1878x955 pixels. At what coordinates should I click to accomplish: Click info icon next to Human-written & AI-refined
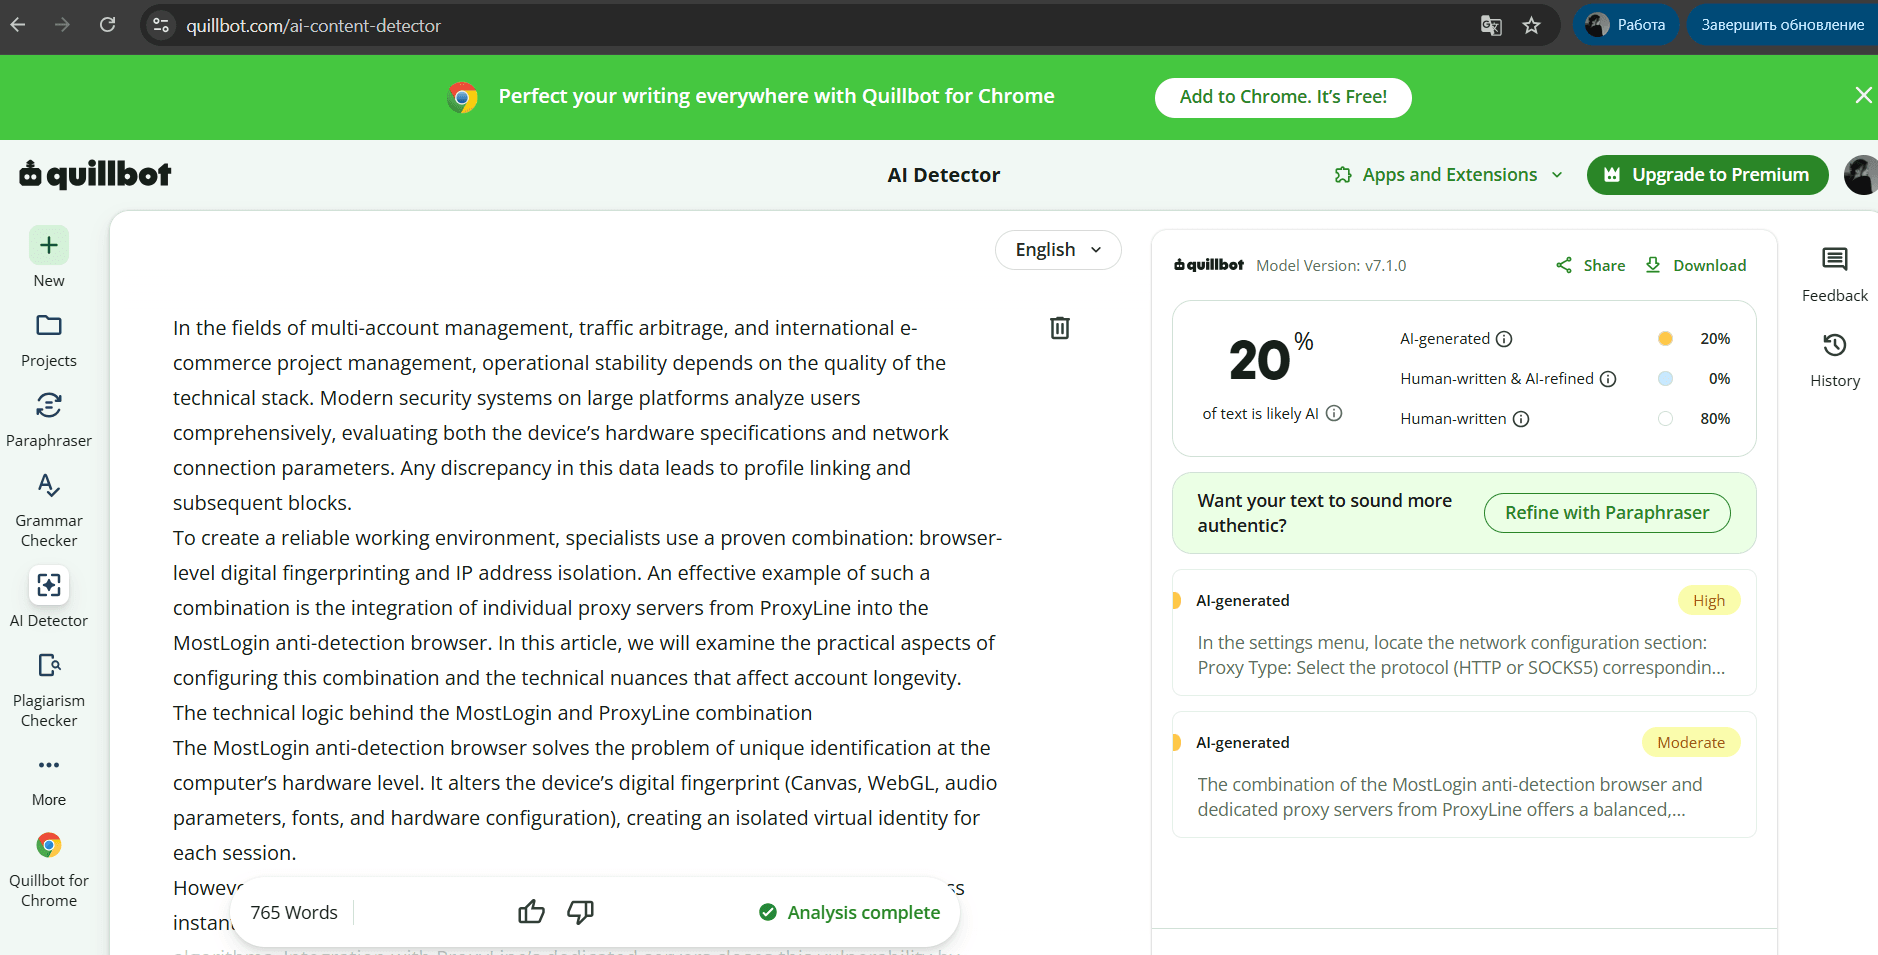1608,379
